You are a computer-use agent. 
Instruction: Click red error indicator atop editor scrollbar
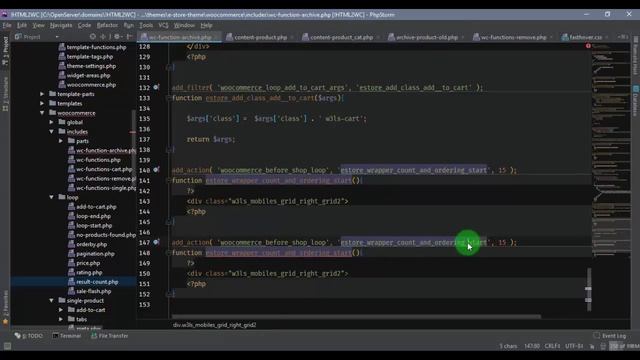click(588, 46)
